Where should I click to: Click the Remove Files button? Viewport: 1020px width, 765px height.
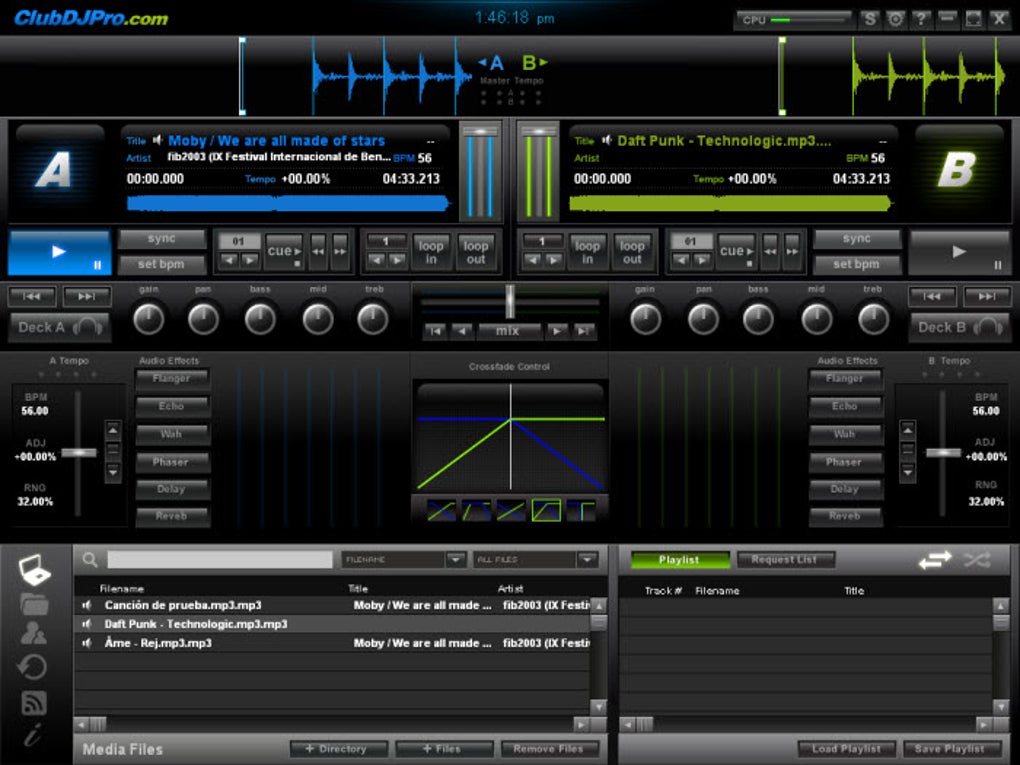pyautogui.click(x=549, y=749)
